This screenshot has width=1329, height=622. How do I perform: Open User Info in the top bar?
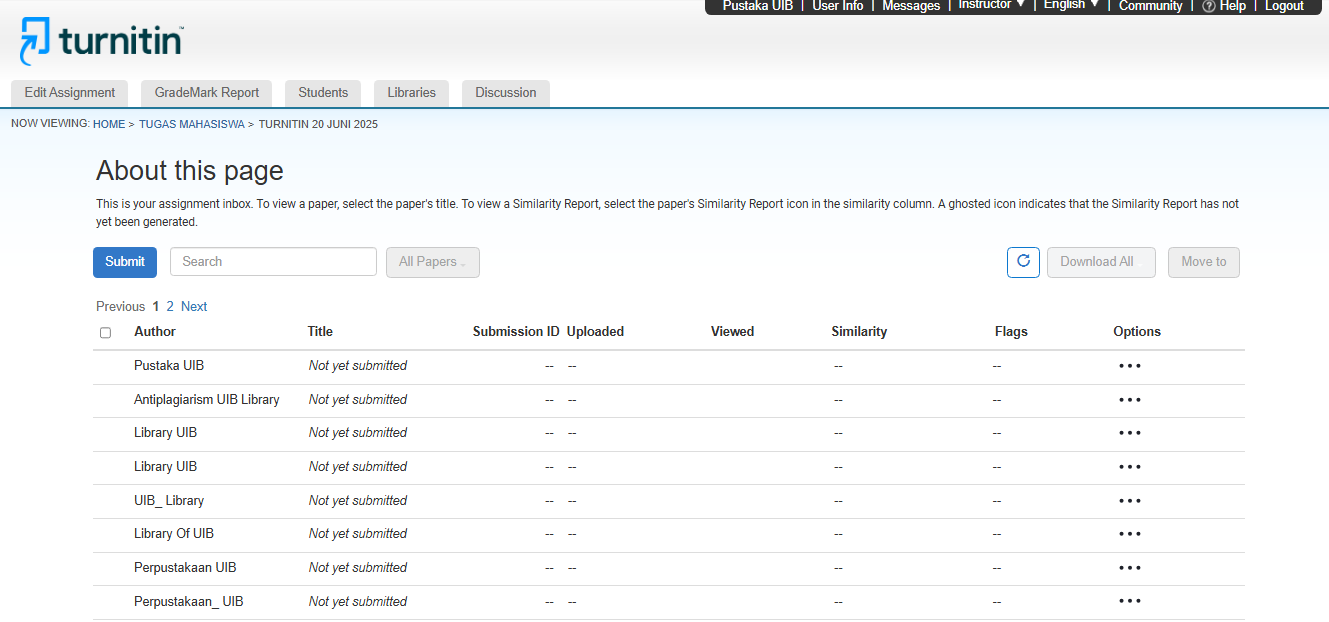click(838, 6)
